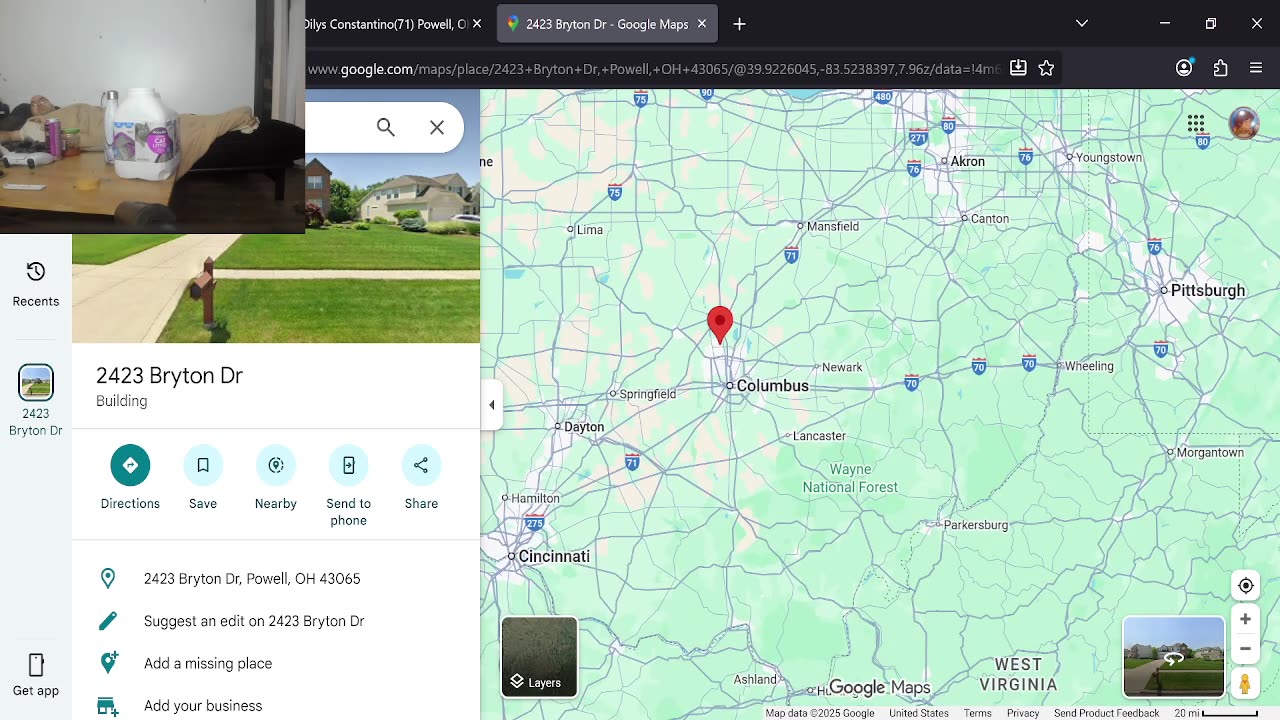This screenshot has height=720, width=1280.
Task: Open 2423 Bryton Dr recent item in sidebar
Action: pyautogui.click(x=36, y=401)
